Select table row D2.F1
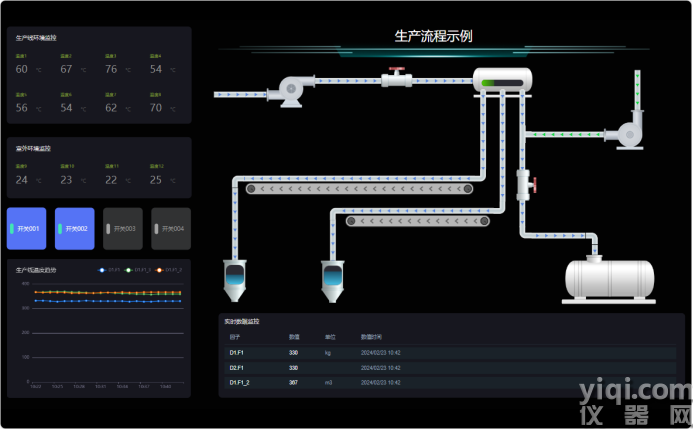Screen dimensions: 693x429 coord(450,368)
